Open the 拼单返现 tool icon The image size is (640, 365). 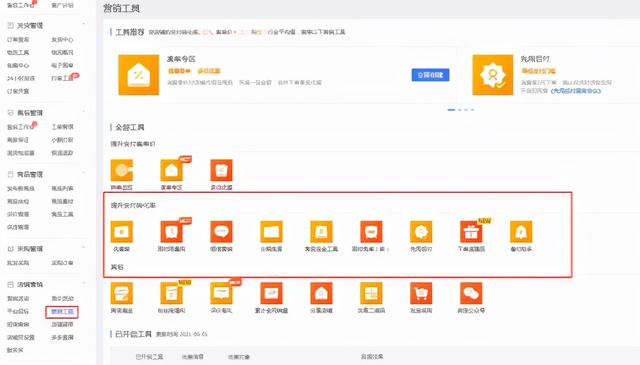click(122, 171)
